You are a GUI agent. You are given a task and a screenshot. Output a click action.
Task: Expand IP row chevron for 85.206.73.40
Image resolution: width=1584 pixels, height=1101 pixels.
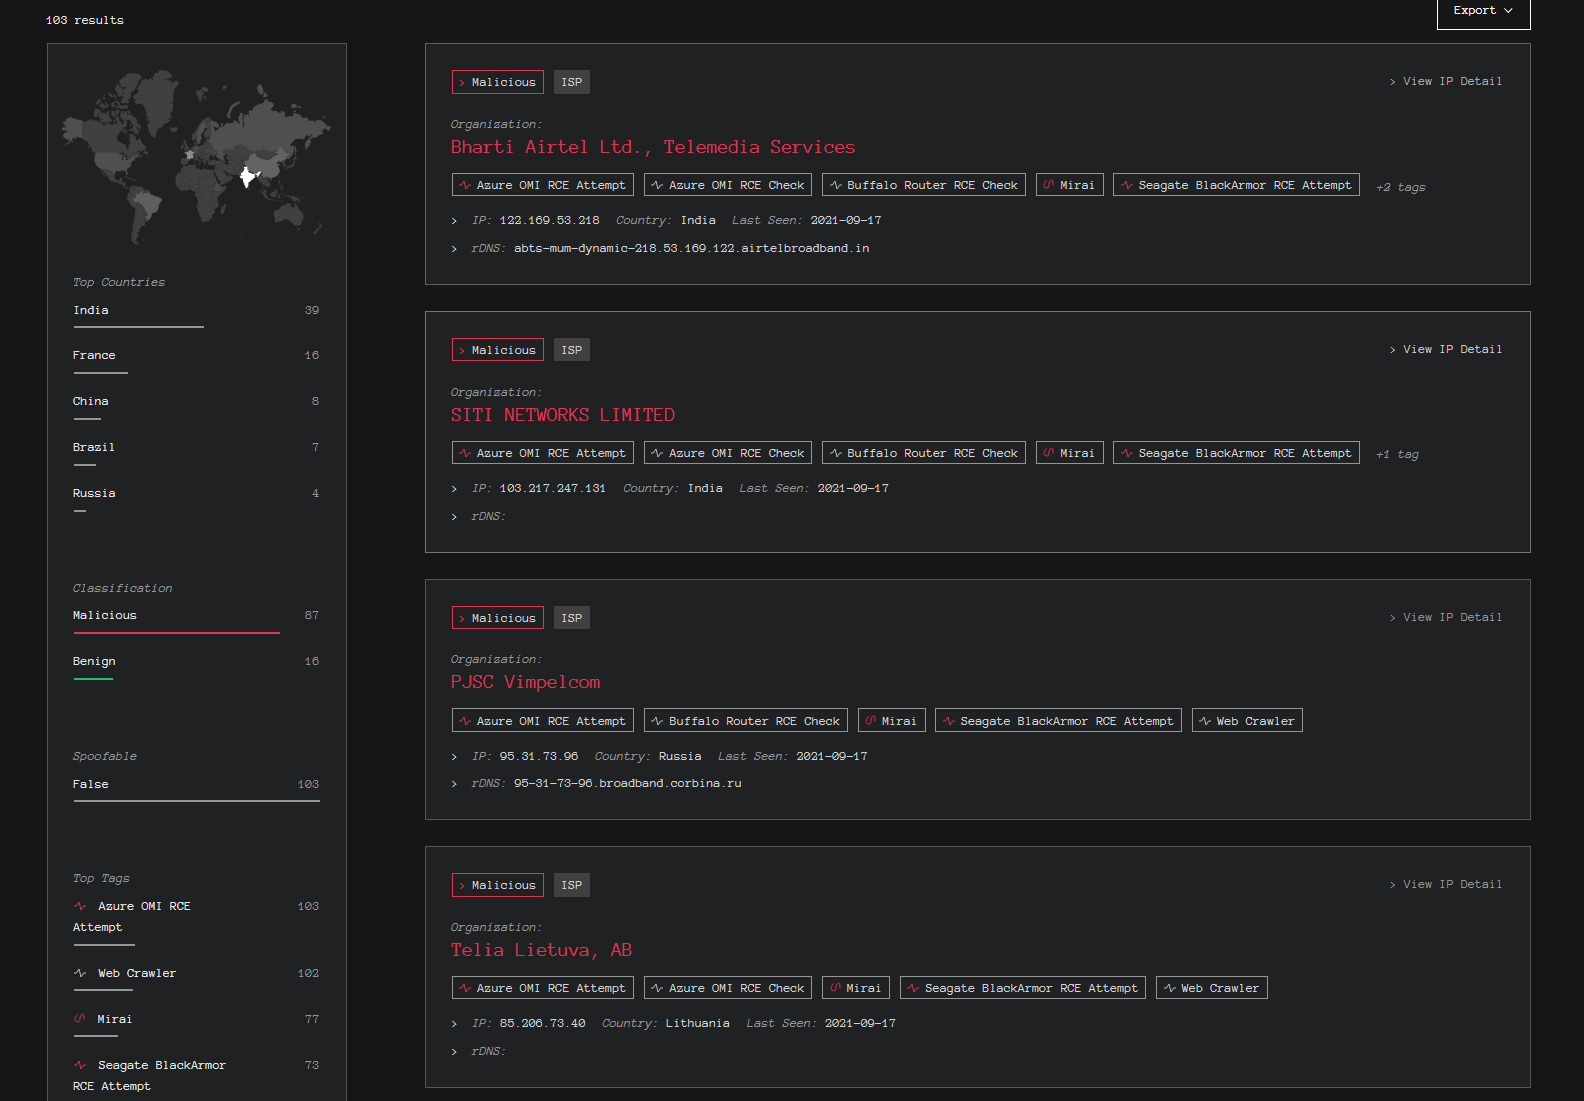point(454,1024)
